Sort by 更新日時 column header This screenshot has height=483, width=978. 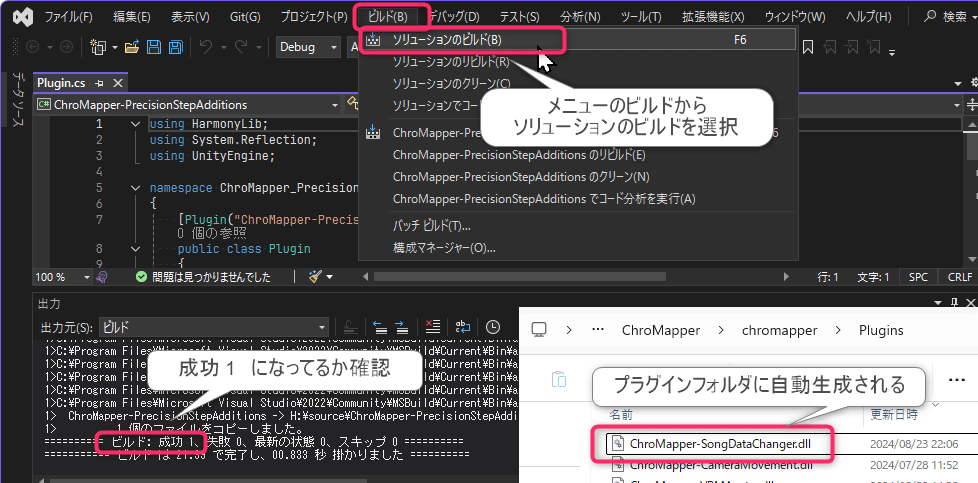[894, 414]
